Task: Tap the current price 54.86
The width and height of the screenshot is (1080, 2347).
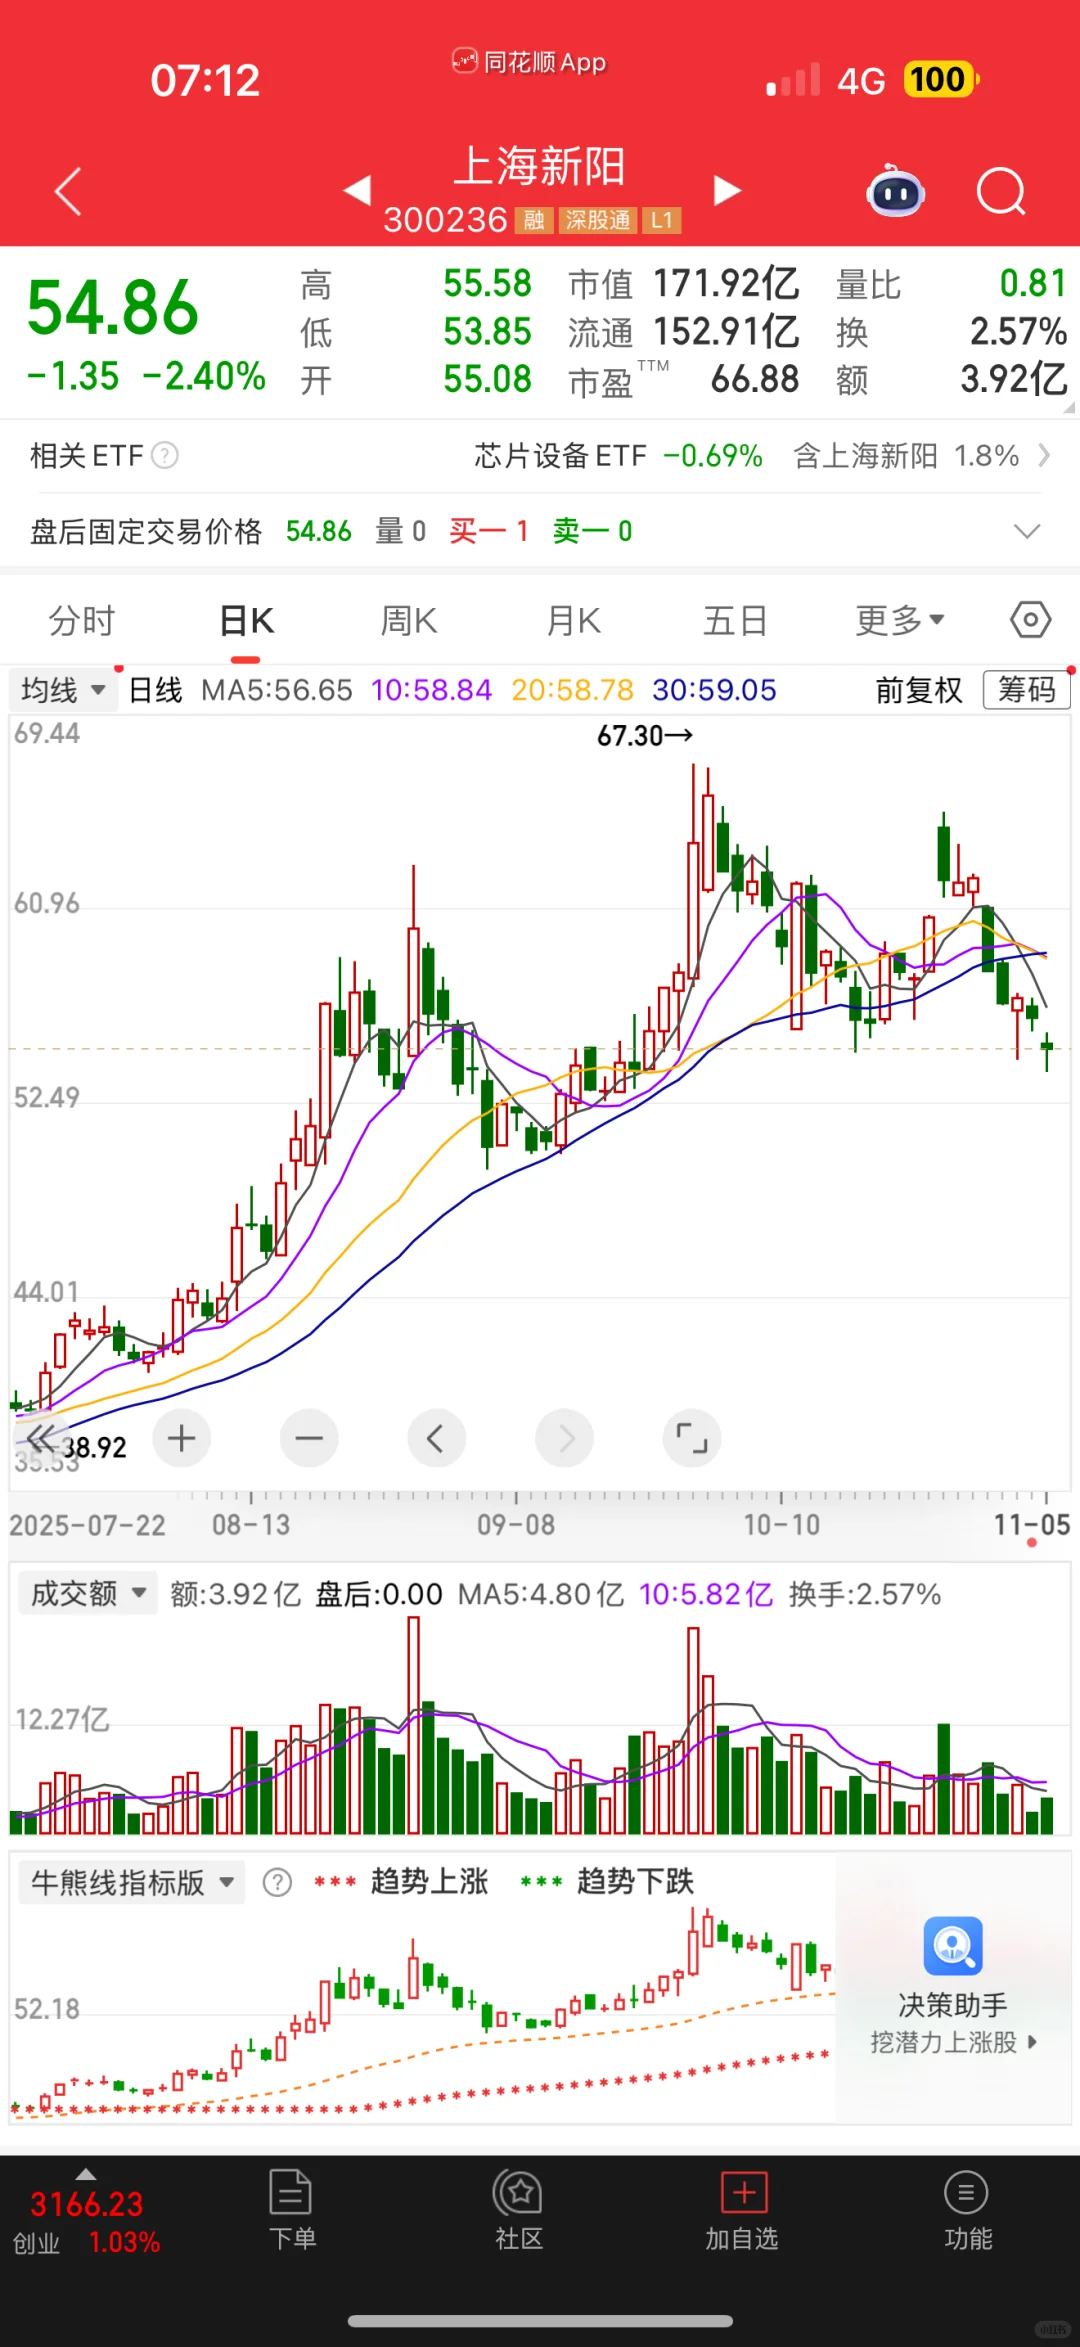Action: [113, 307]
